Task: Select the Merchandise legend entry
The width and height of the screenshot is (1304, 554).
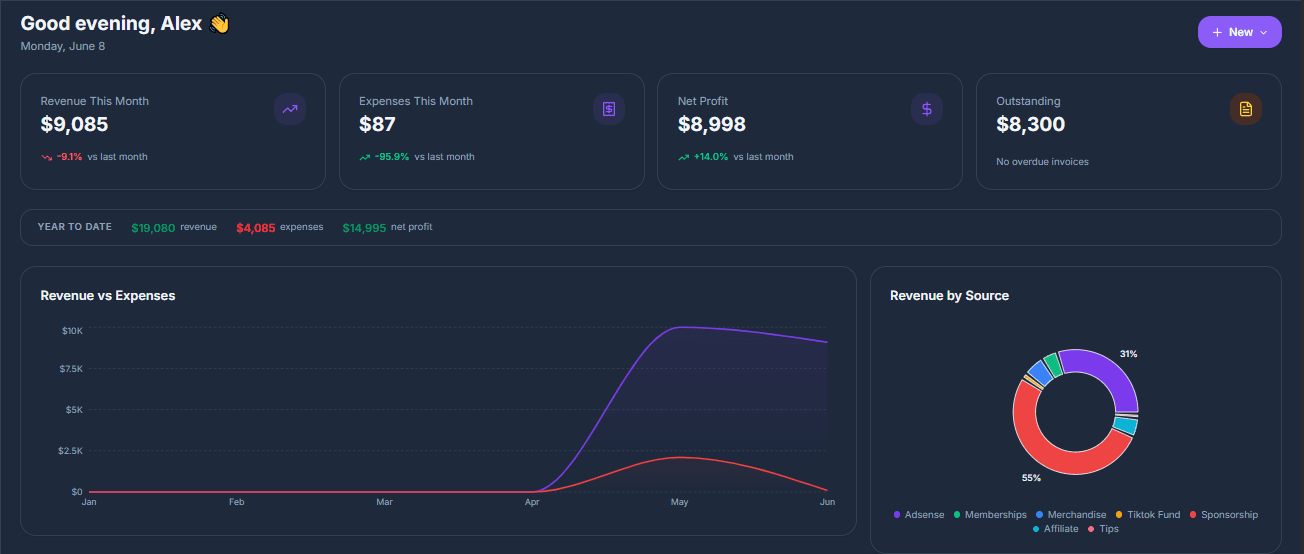Action: pos(1071,515)
